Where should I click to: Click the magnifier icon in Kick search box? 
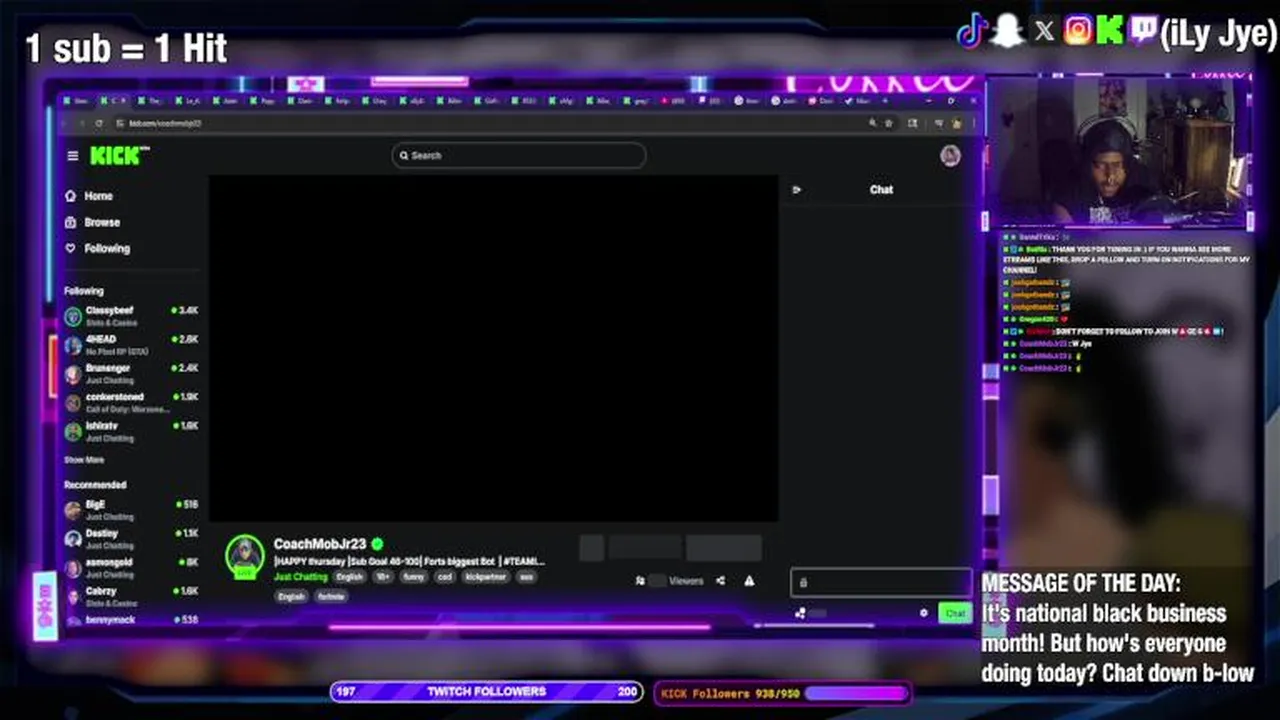point(404,155)
